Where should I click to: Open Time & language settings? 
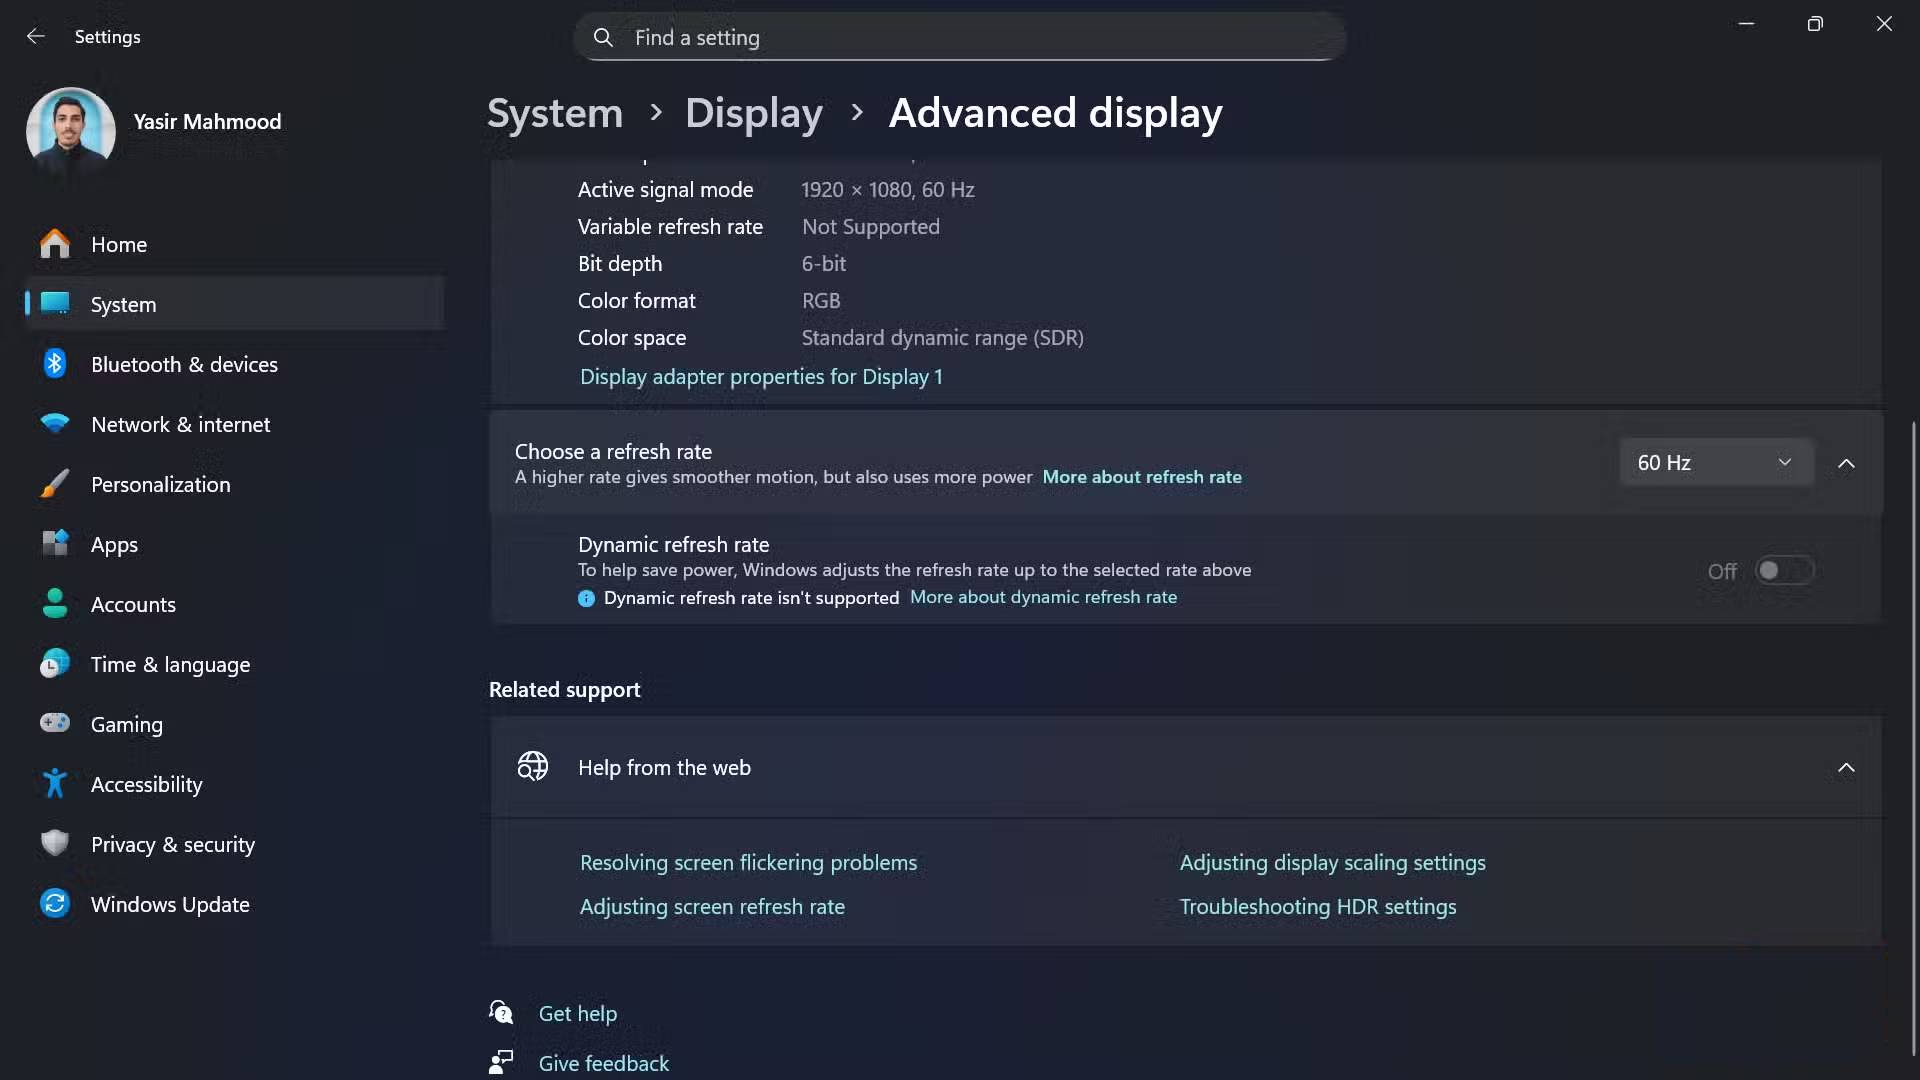pos(170,665)
